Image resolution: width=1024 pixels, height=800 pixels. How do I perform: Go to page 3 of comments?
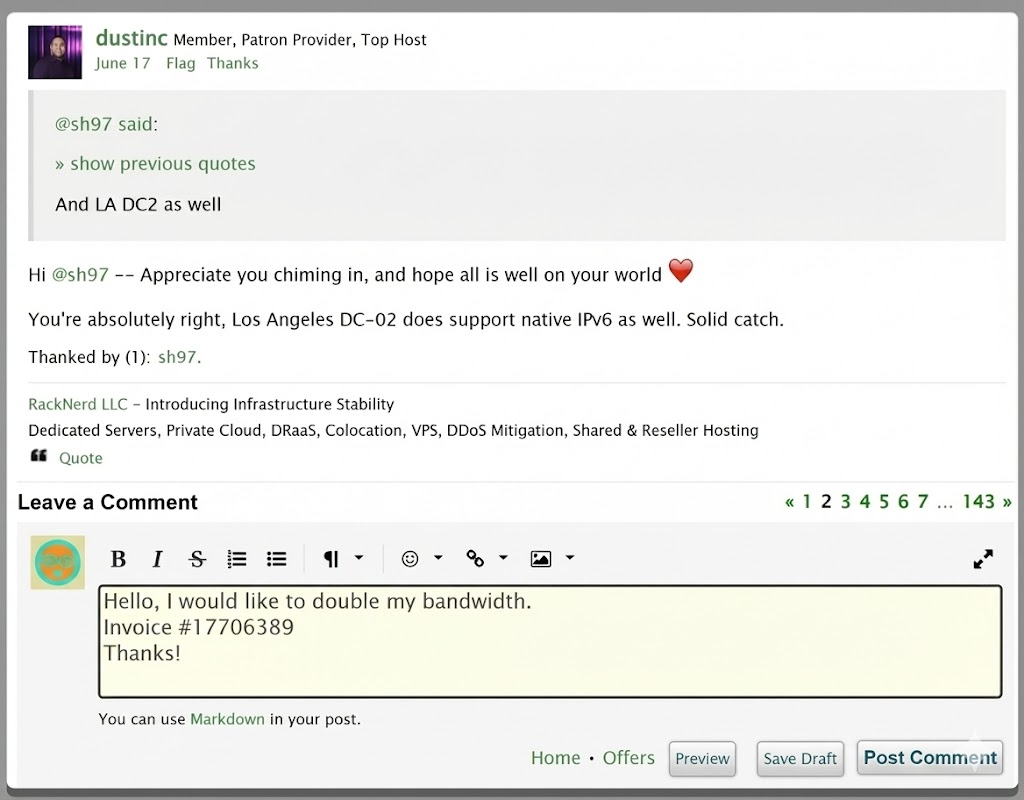pos(845,502)
